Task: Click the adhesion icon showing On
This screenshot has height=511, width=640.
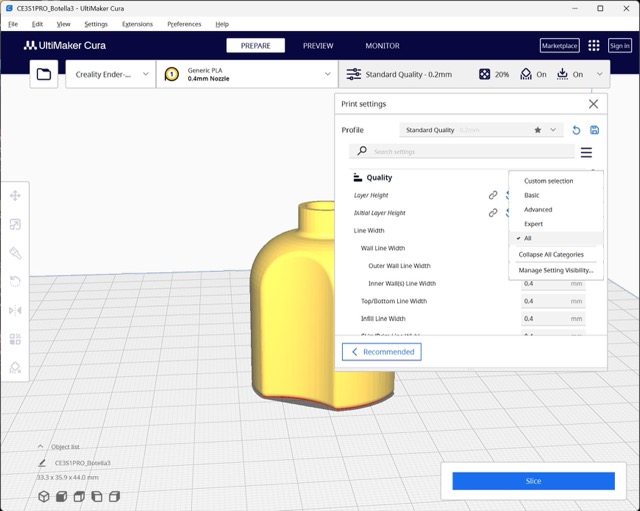Action: click(562, 74)
